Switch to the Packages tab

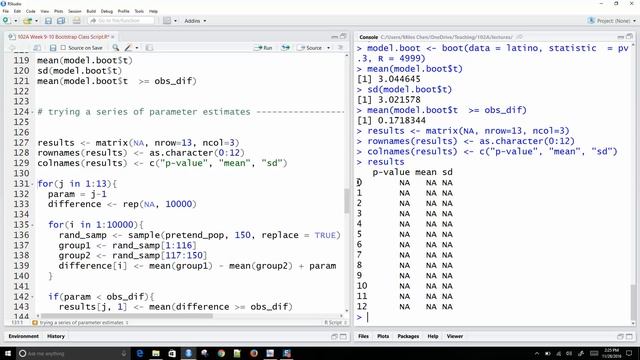click(x=408, y=336)
